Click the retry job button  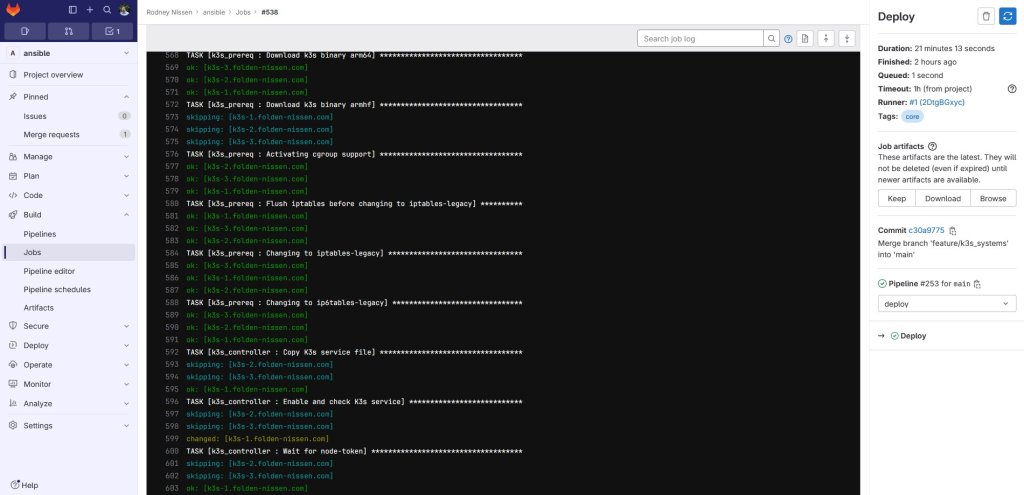pyautogui.click(x=1007, y=16)
